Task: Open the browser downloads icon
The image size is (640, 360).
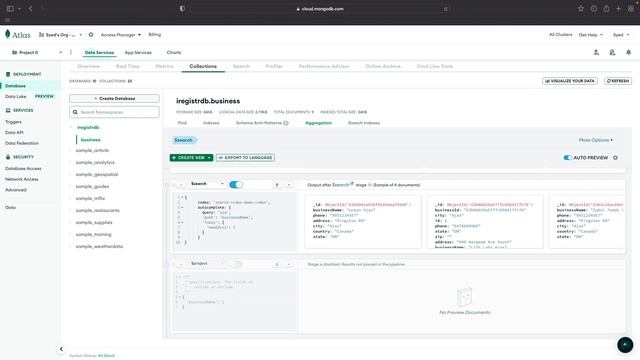Action: [593, 9]
